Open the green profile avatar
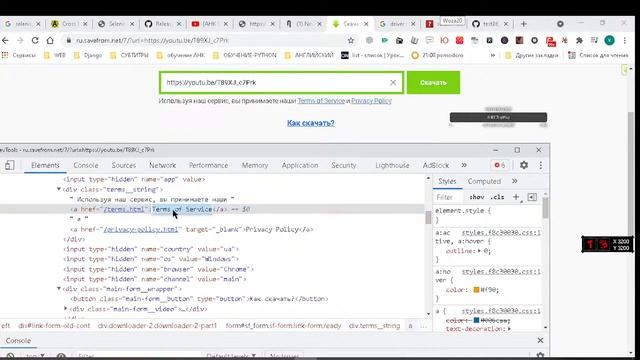Screen dimensions: 640x360 coord(609,40)
